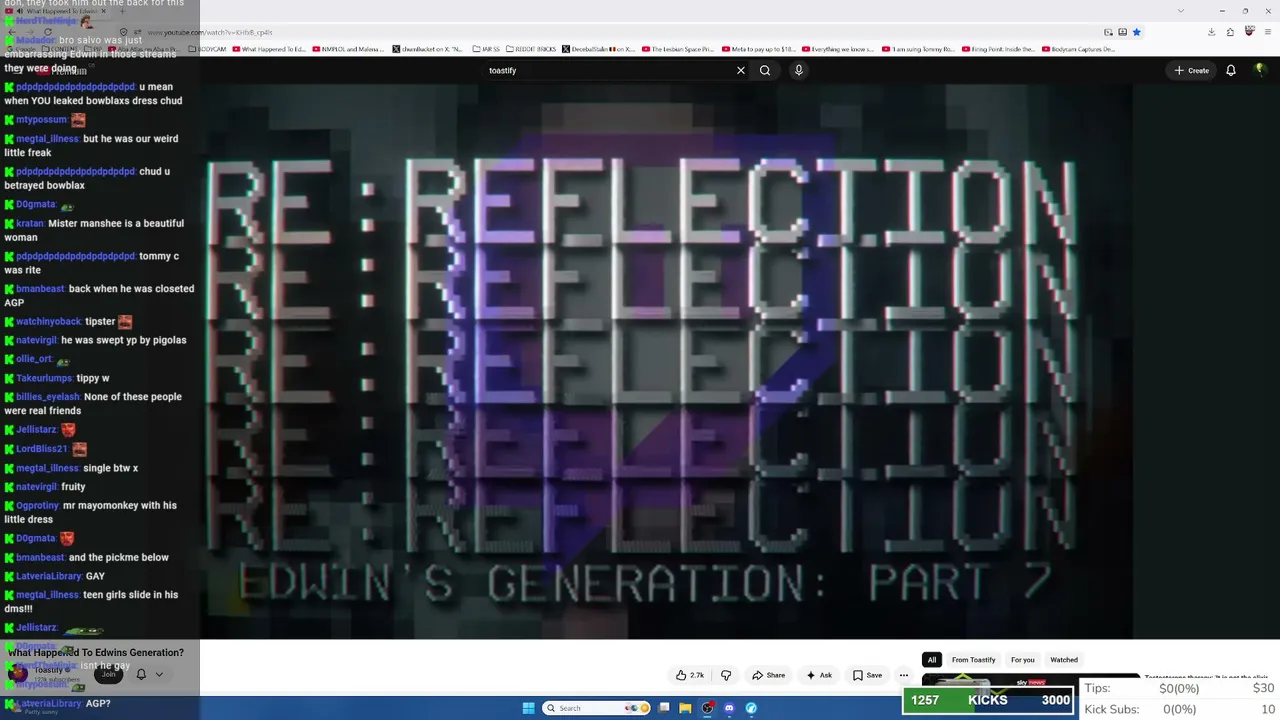Open the 'I am suing Tommy Ro...' bookmark
Image resolution: width=1280 pixels, height=720 pixels.
[x=918, y=49]
